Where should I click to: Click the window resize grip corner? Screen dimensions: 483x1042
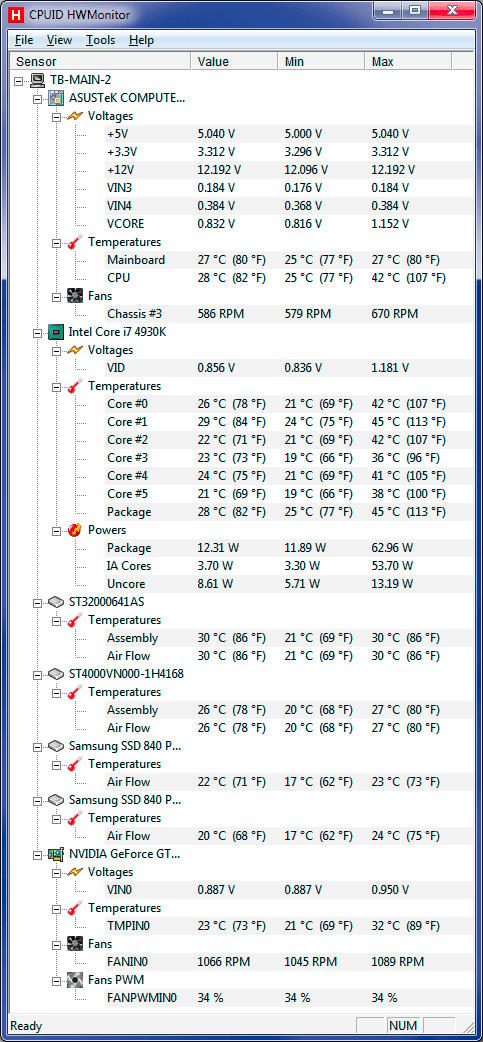coord(467,1027)
